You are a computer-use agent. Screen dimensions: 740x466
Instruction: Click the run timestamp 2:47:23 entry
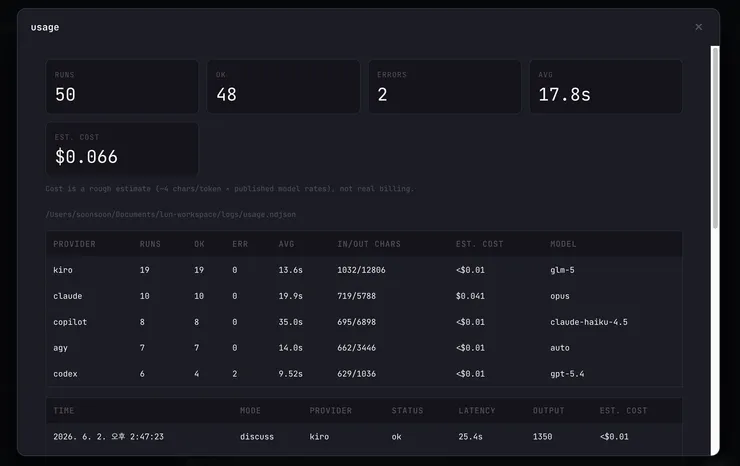[x=109, y=437]
